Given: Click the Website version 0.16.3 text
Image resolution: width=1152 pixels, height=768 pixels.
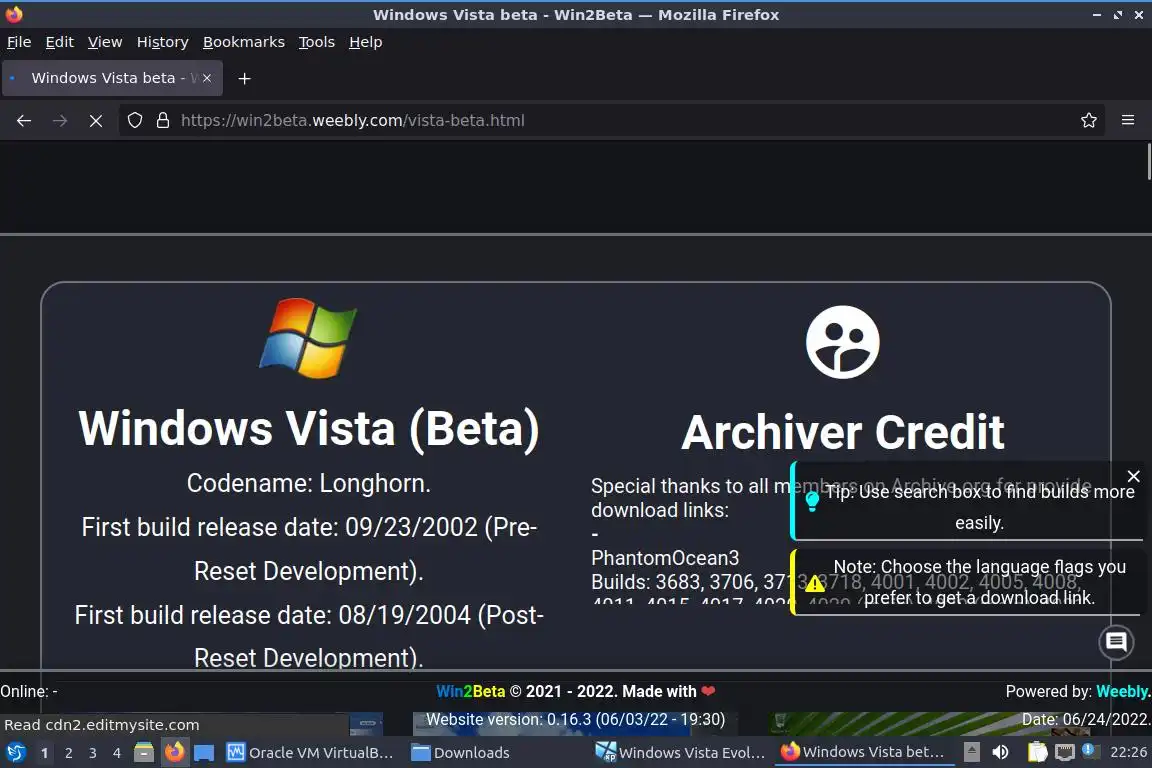Looking at the screenshot, I should pos(575,719).
